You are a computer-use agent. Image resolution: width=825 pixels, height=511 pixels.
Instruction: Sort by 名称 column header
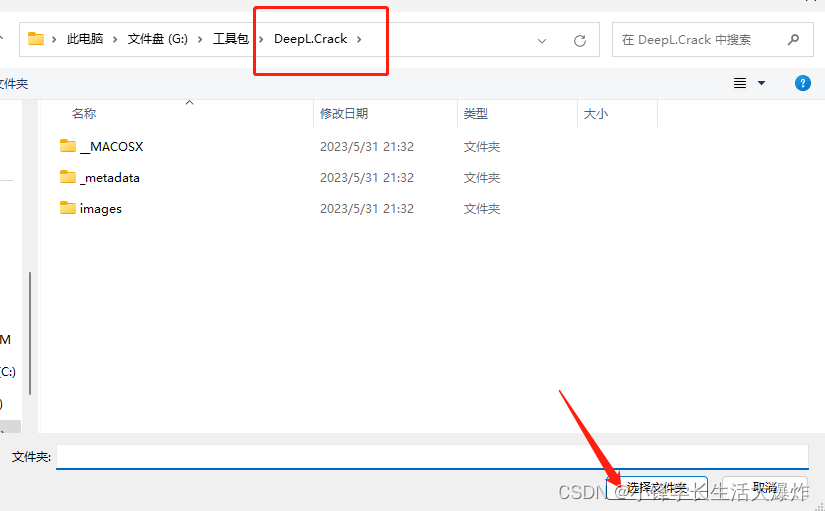(84, 114)
